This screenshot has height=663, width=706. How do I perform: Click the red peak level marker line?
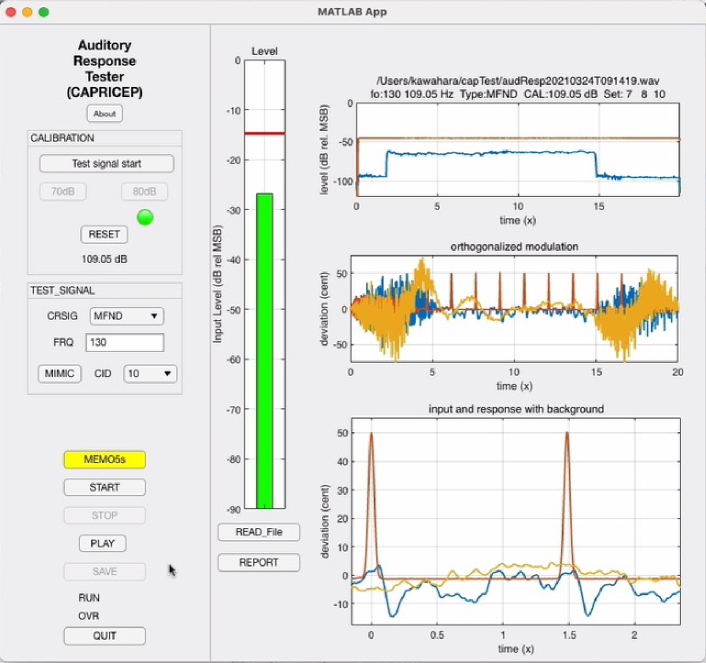[265, 133]
